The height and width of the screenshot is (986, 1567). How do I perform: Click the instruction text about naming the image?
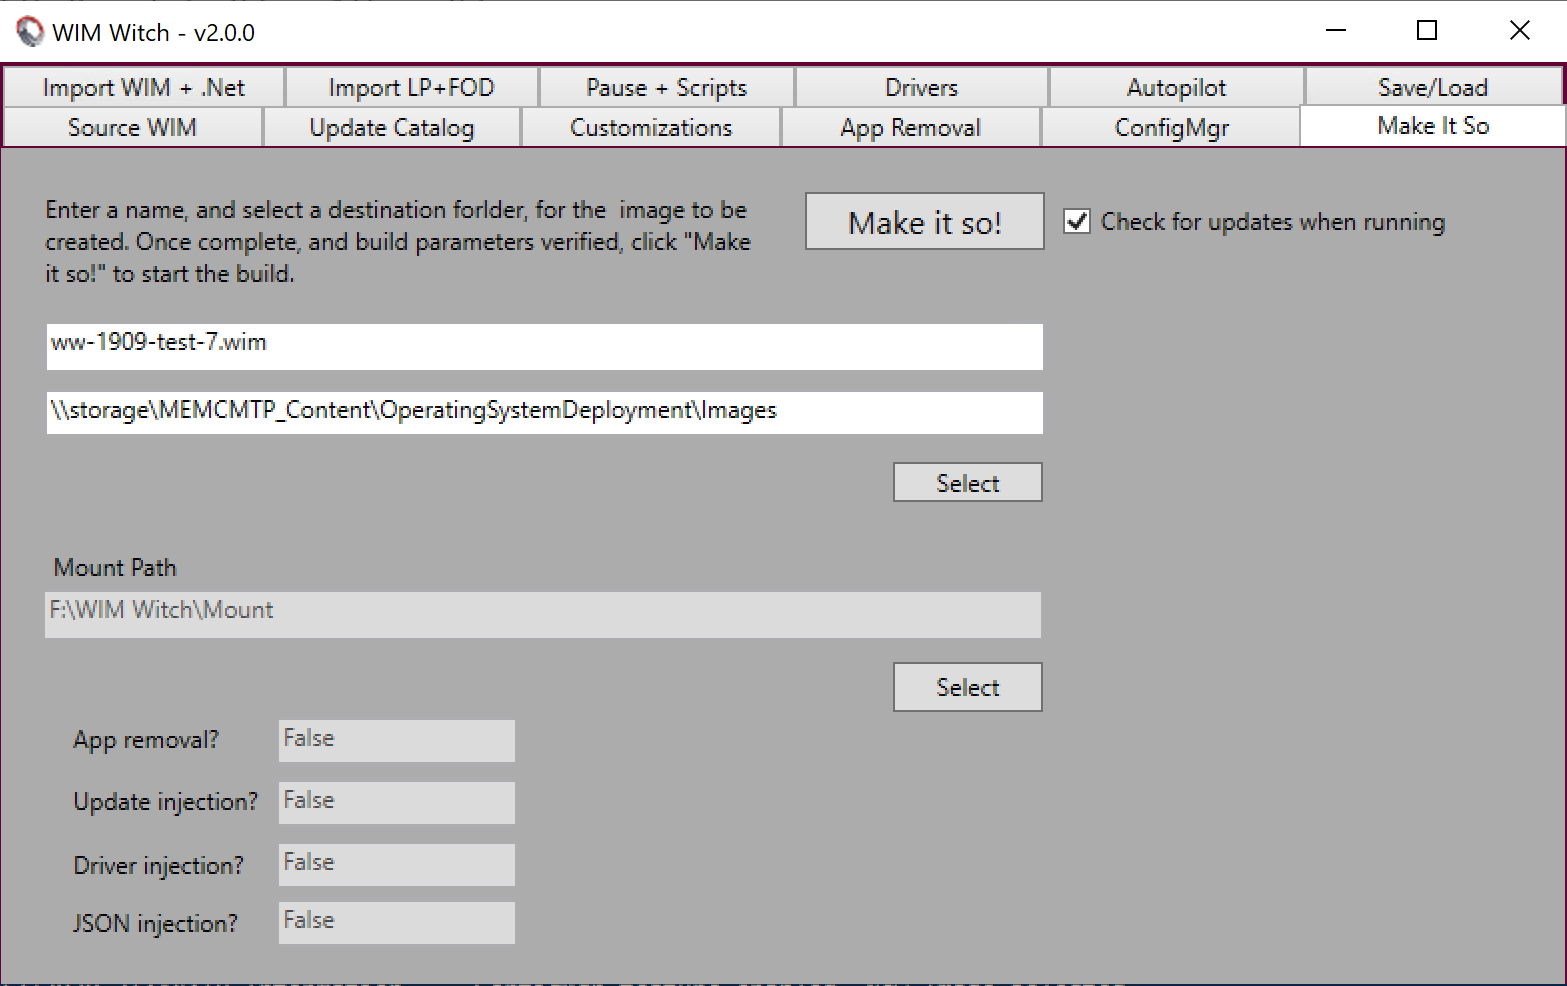click(x=398, y=242)
